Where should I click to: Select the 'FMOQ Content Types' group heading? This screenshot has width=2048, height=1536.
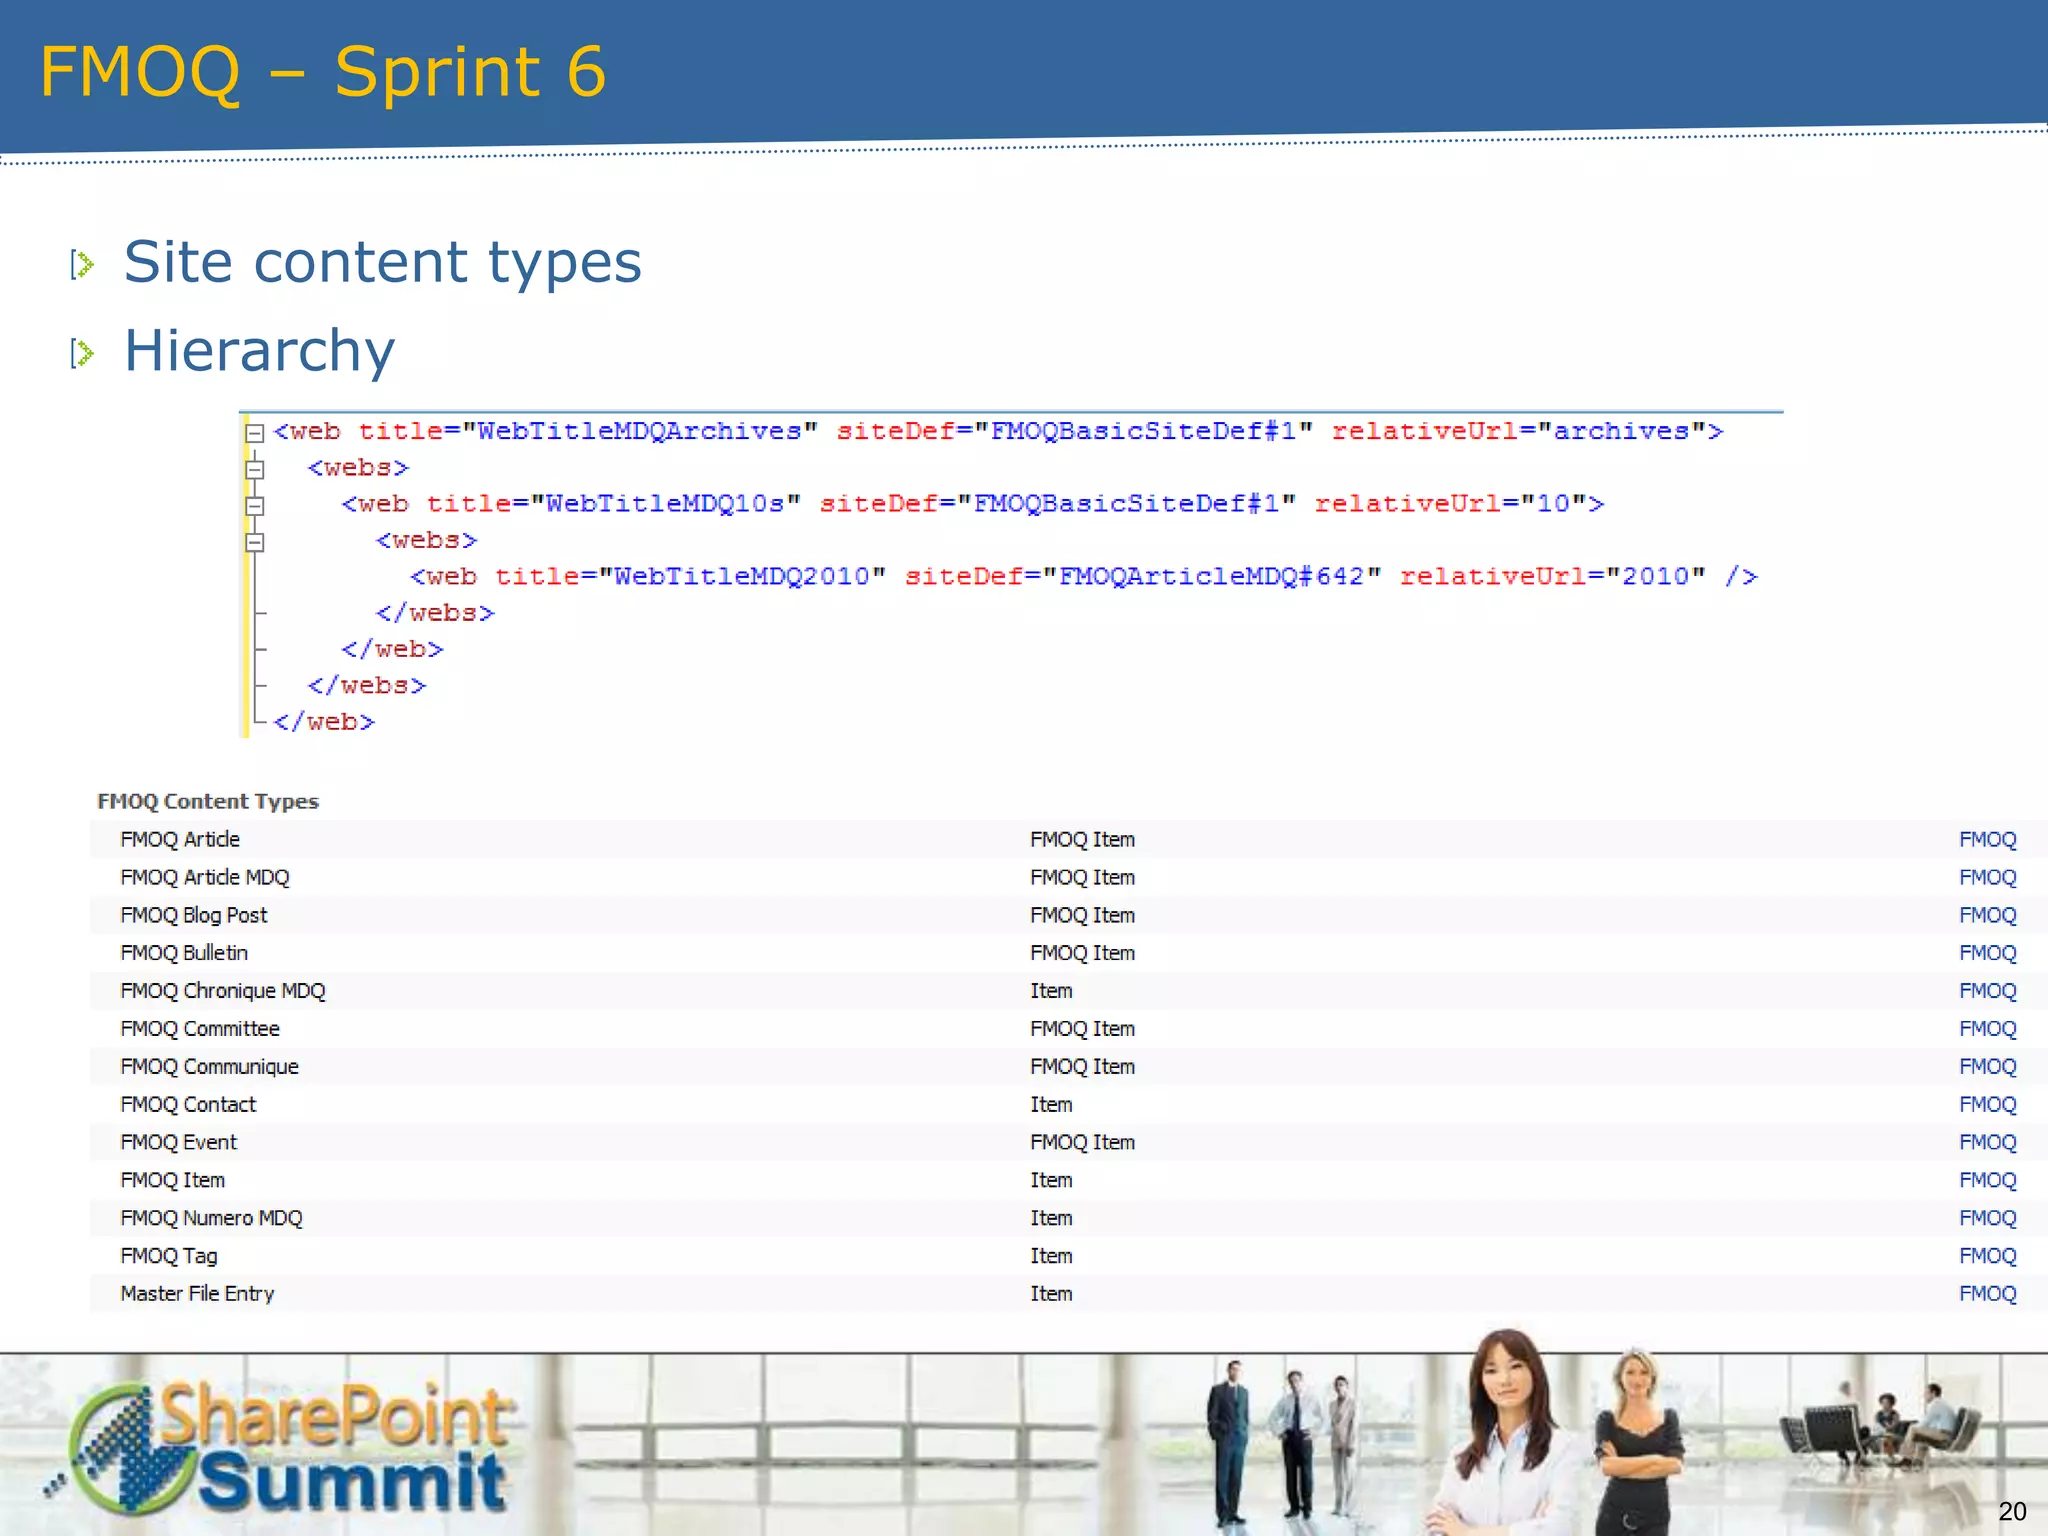208,801
